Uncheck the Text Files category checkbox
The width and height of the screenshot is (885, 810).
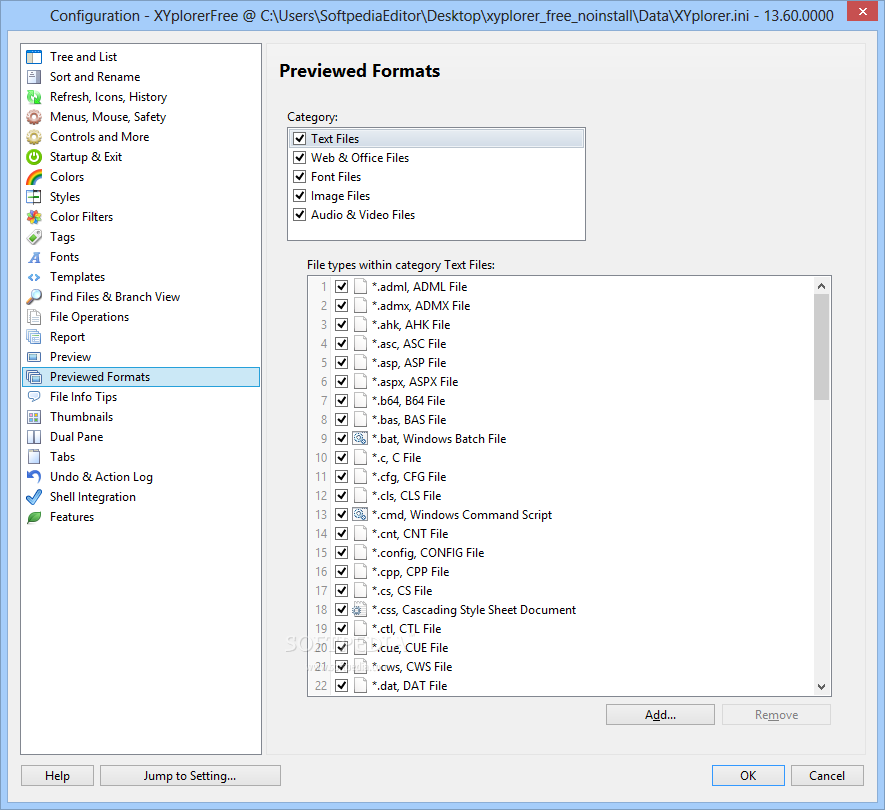300,138
